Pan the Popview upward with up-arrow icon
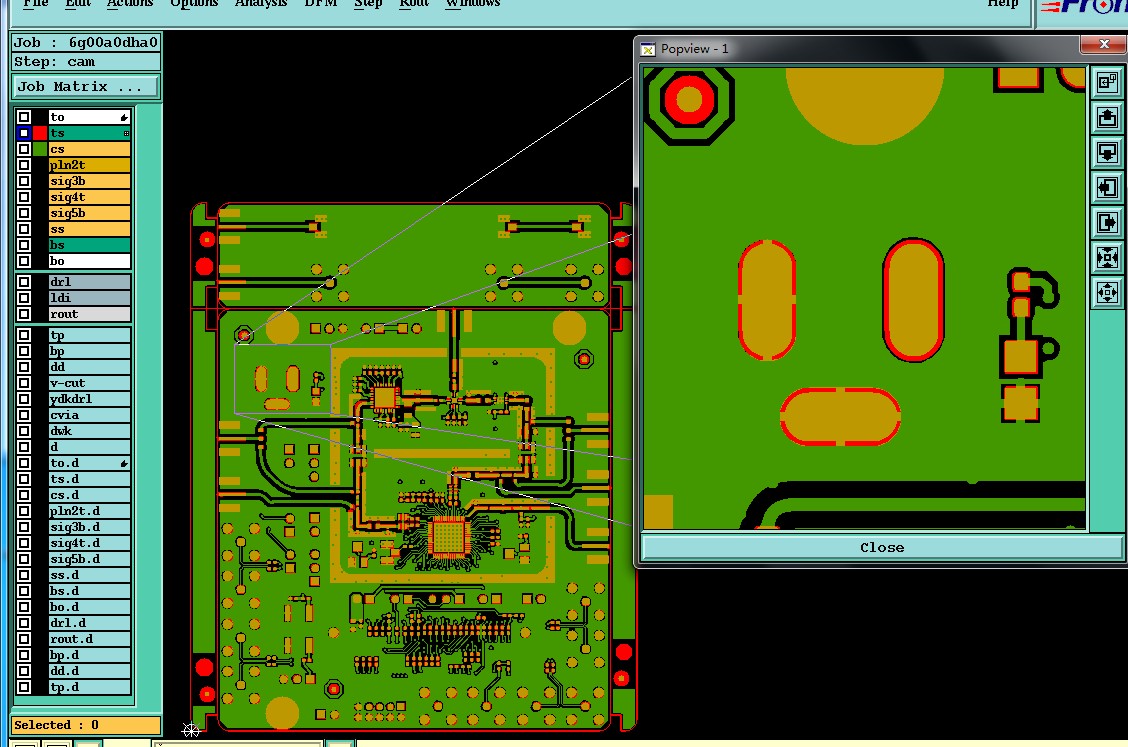Image resolution: width=1128 pixels, height=747 pixels. [1107, 117]
